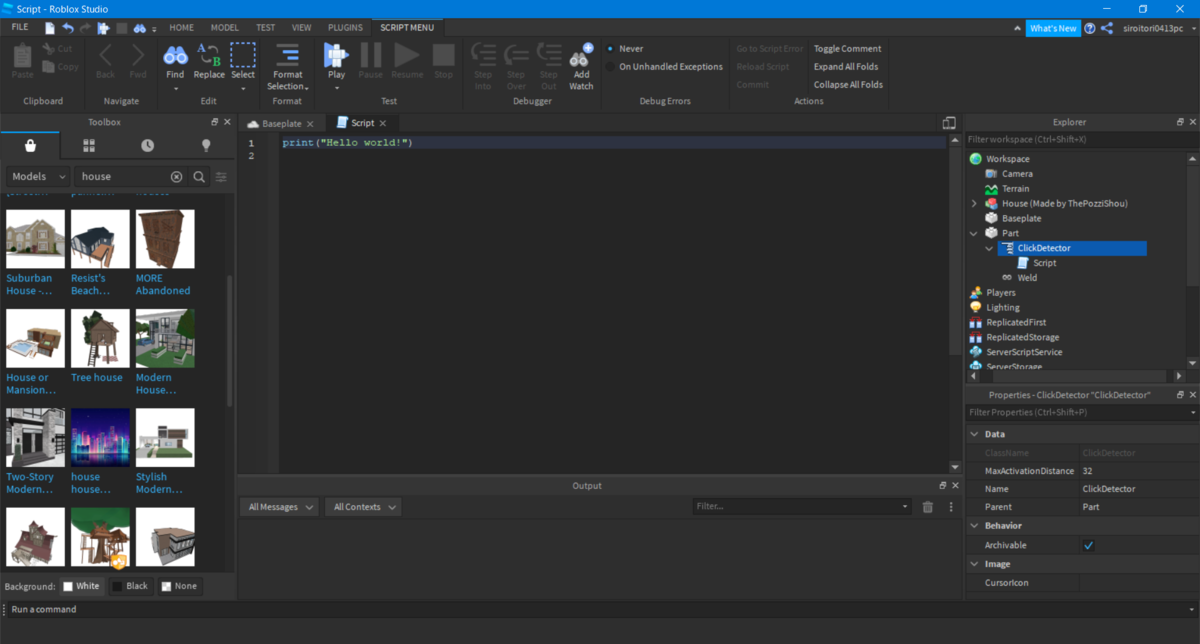Click Format Selection
The image size is (1200, 644).
click(x=288, y=67)
